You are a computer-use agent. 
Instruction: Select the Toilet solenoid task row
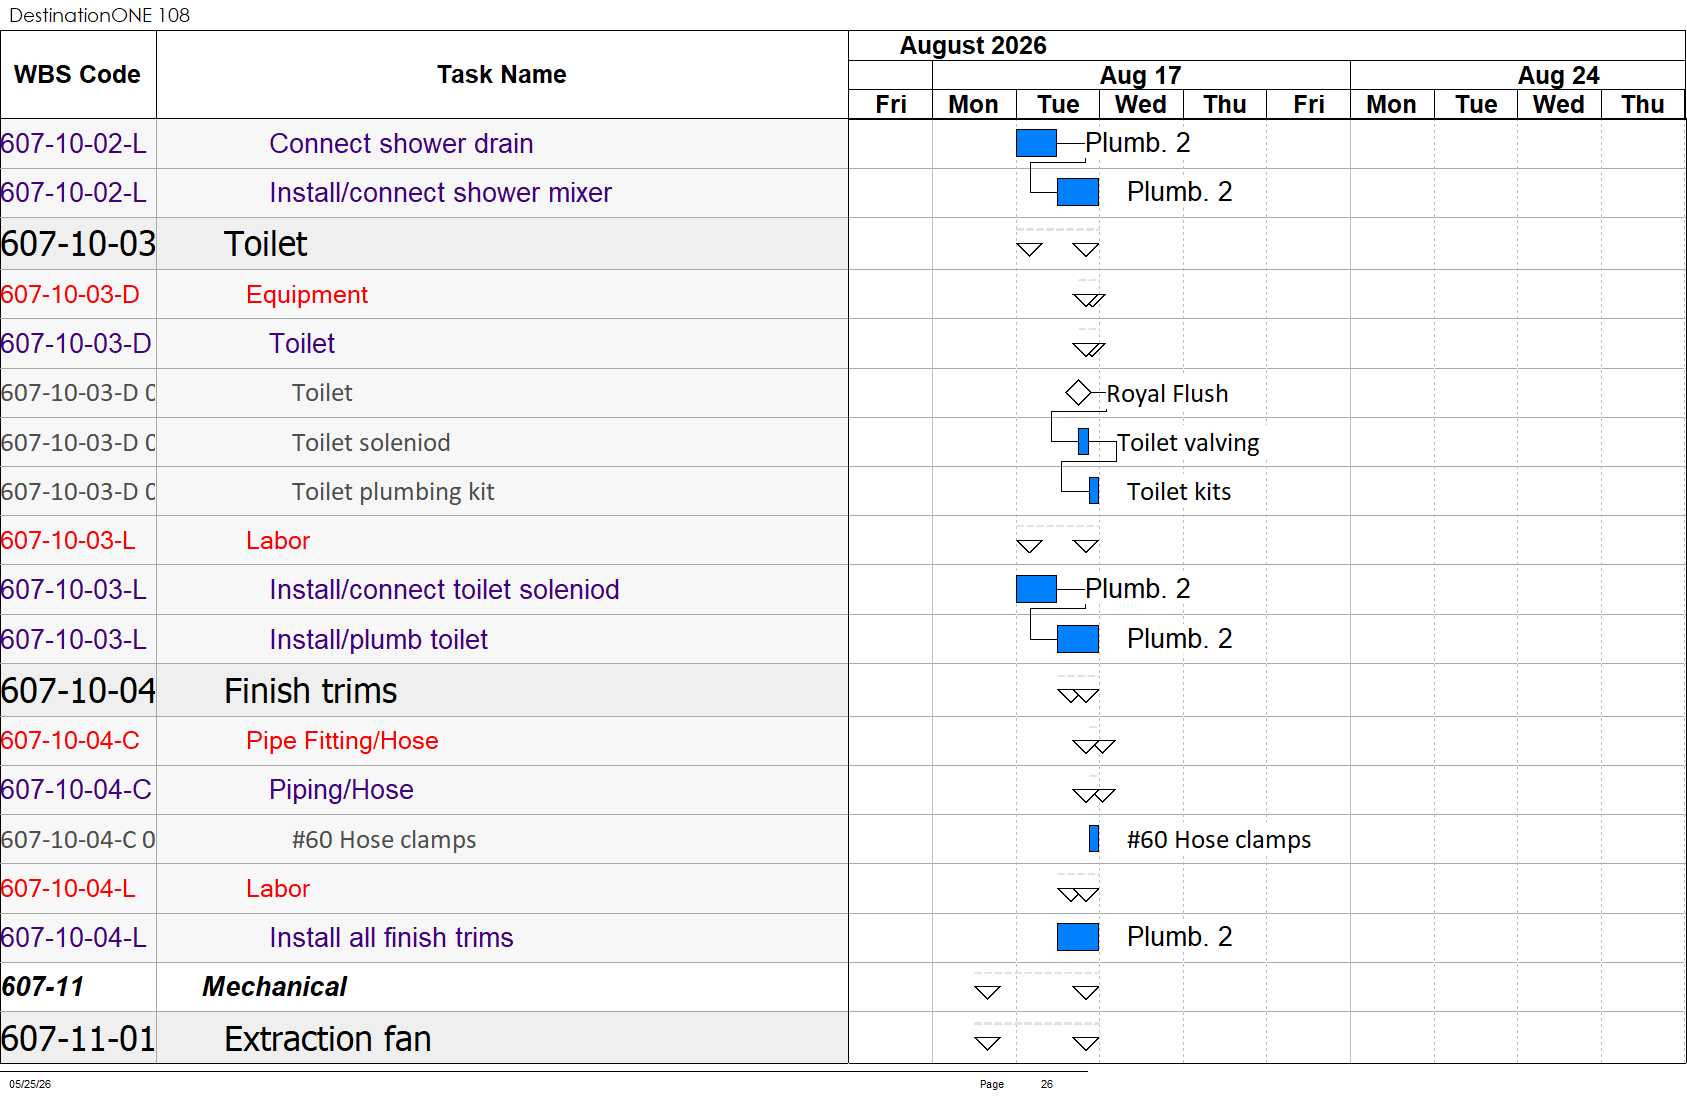424,442
